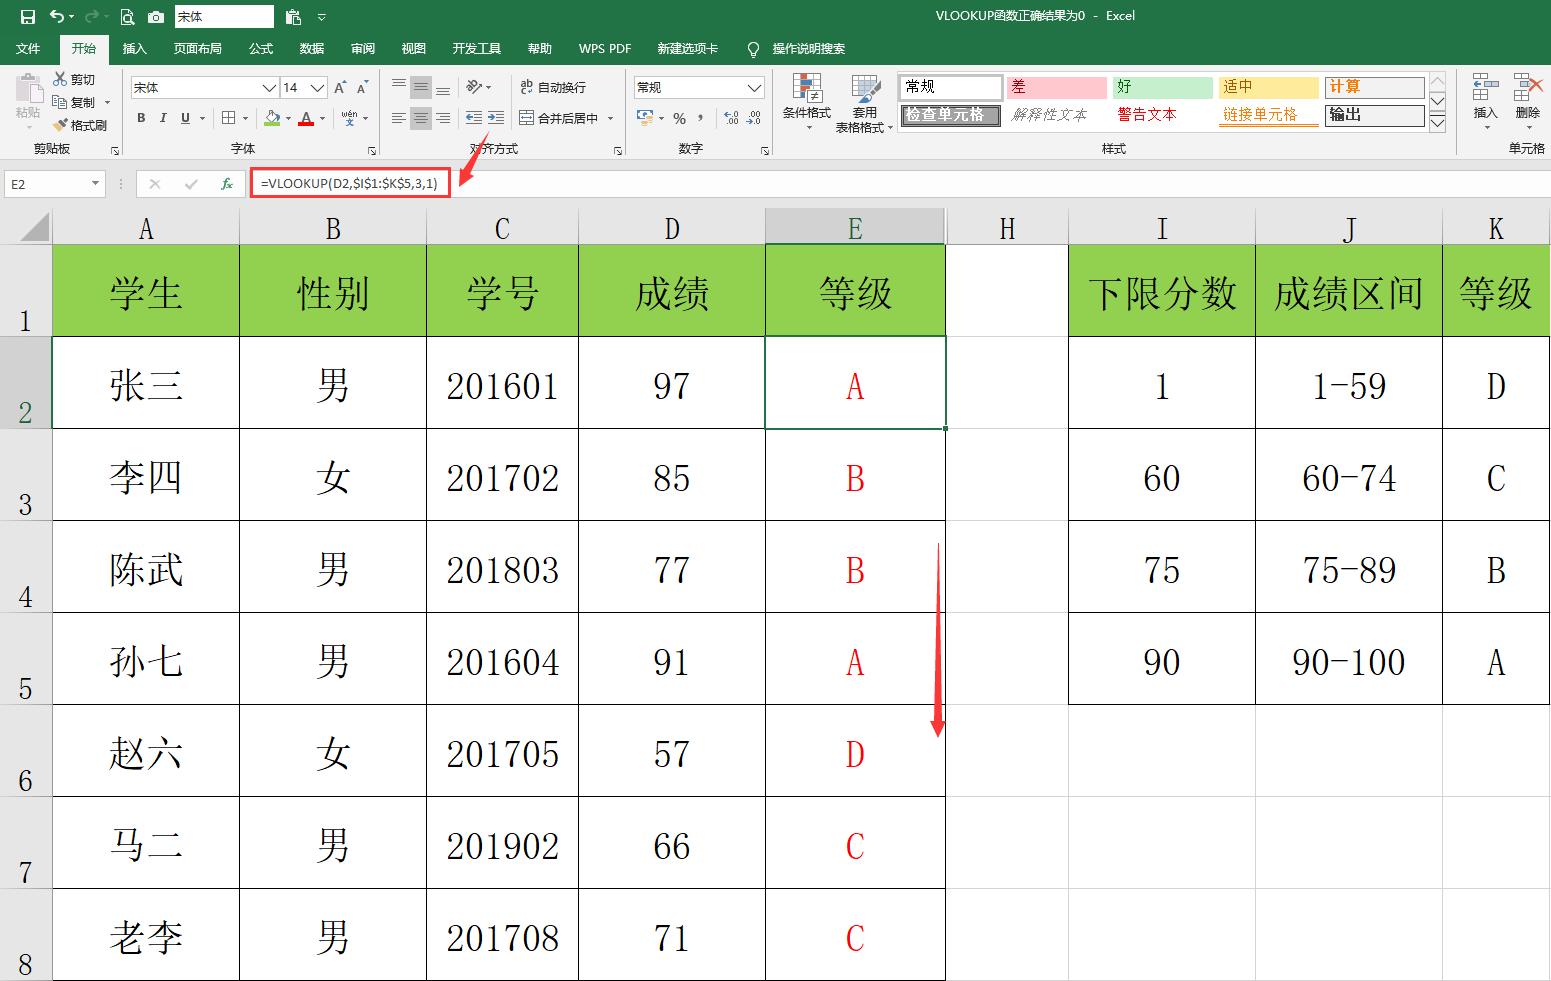Apply the Bad (差) cell style
The height and width of the screenshot is (981, 1551).
(x=1057, y=87)
